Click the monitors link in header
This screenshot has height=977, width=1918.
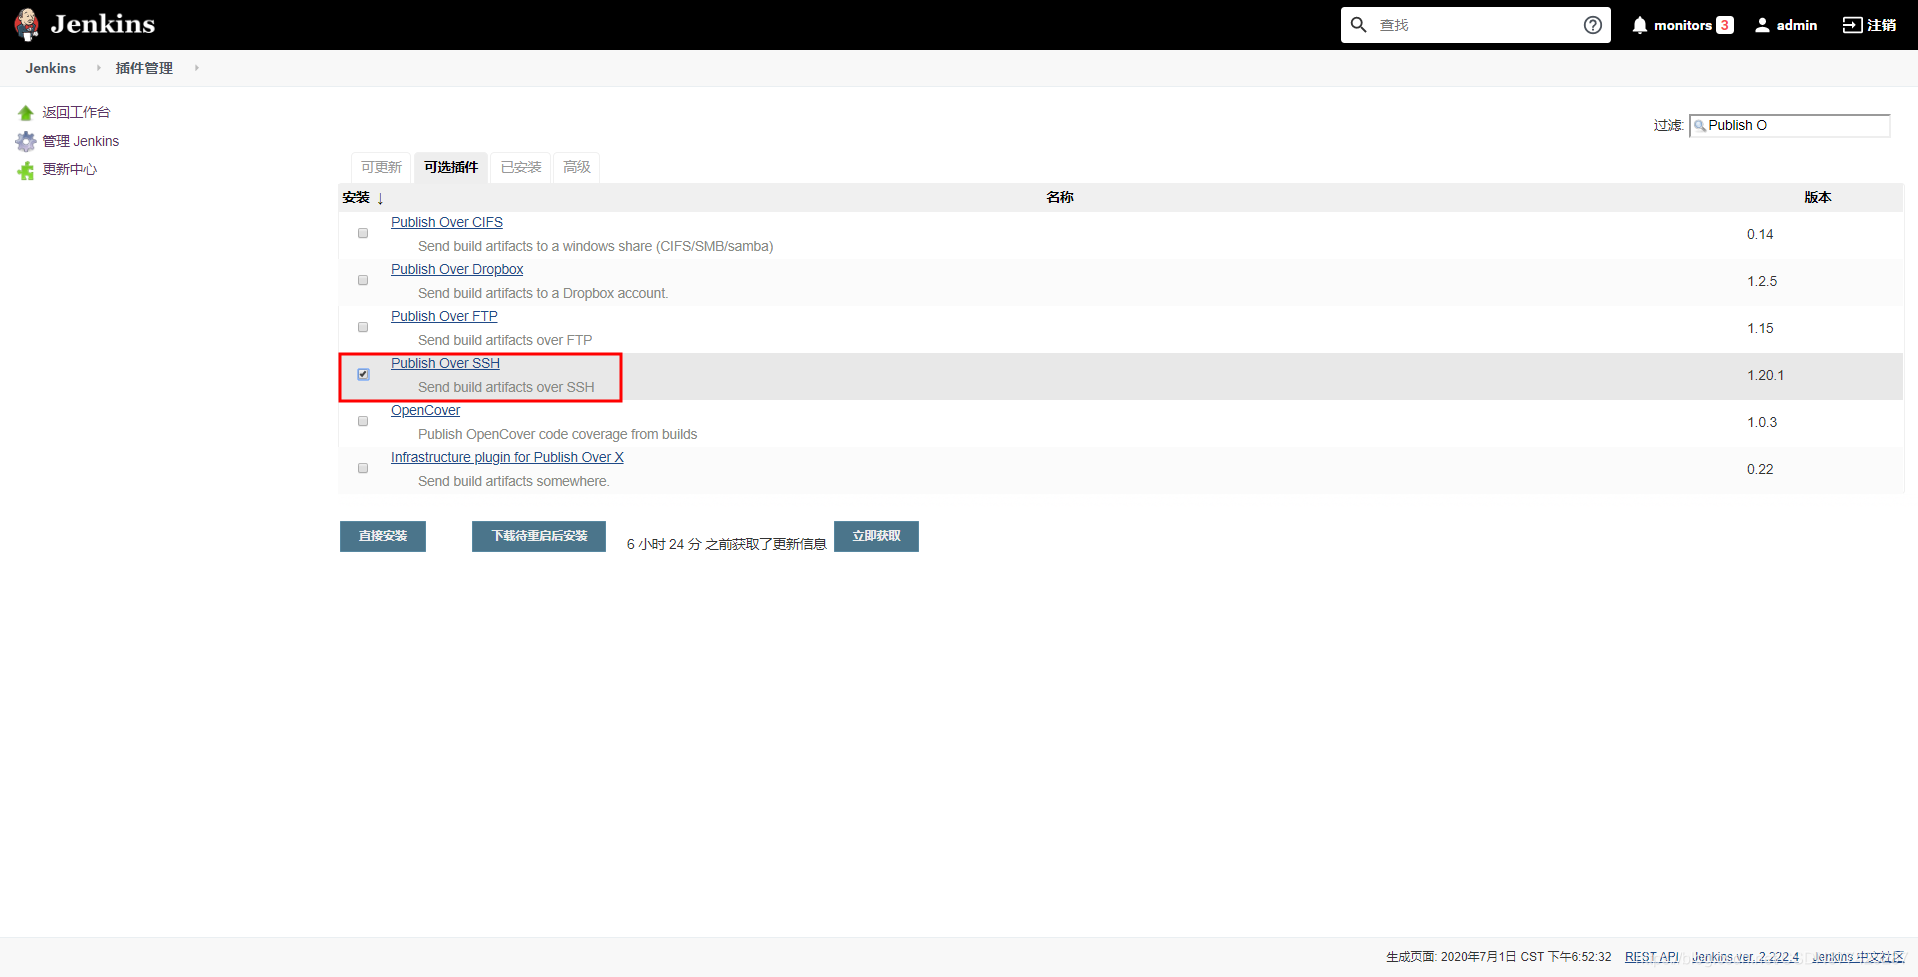(1682, 25)
